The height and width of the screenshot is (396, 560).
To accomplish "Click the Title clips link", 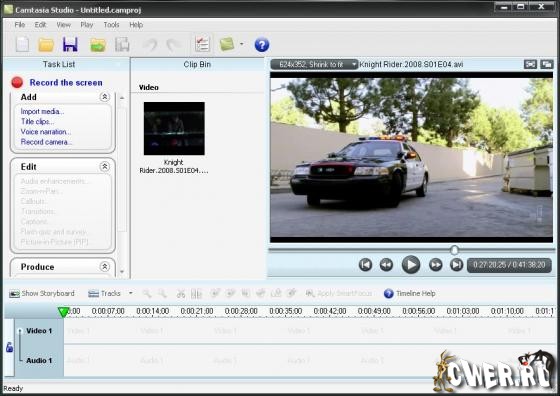I will tap(37, 121).
